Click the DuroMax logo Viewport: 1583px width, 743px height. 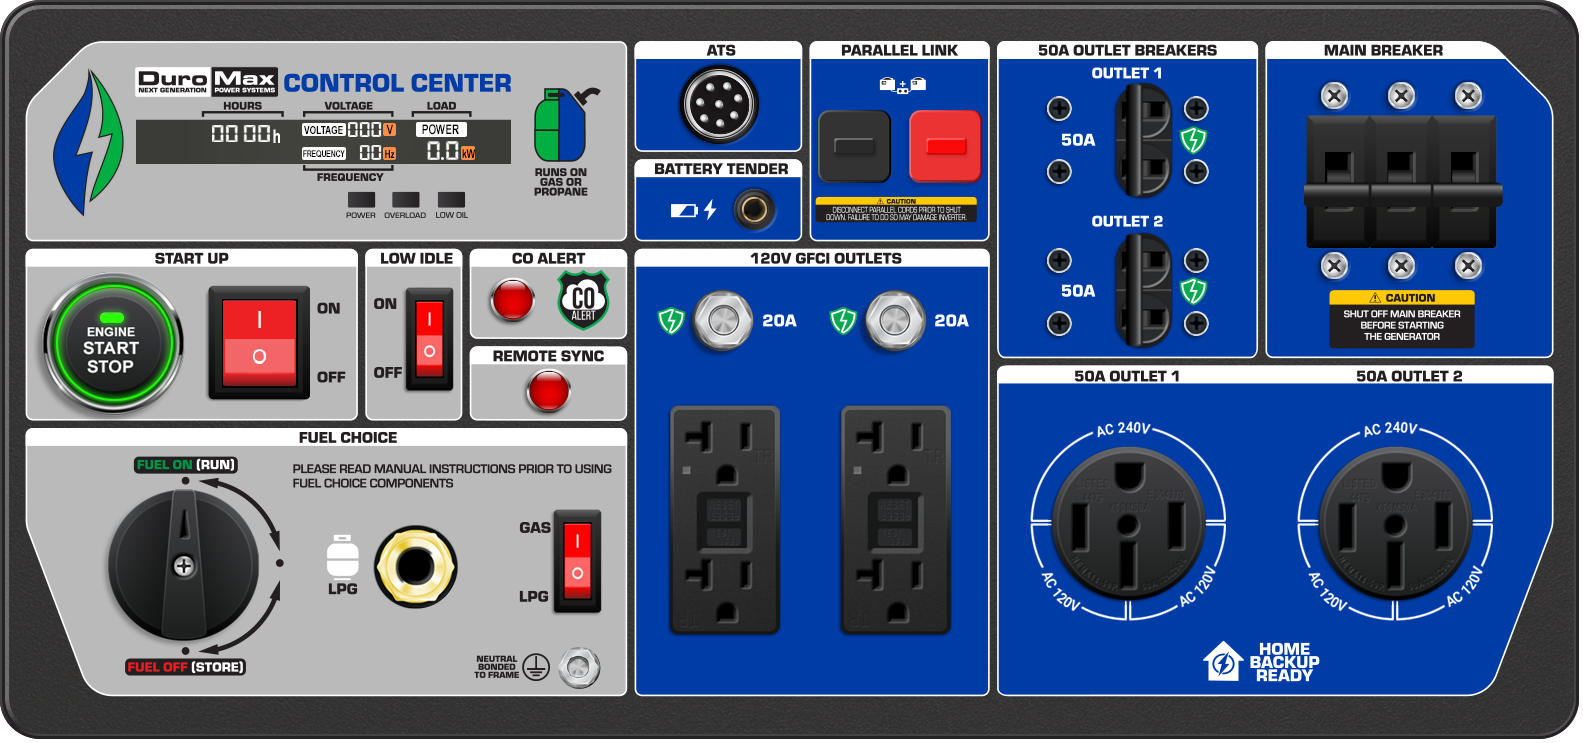pos(206,82)
